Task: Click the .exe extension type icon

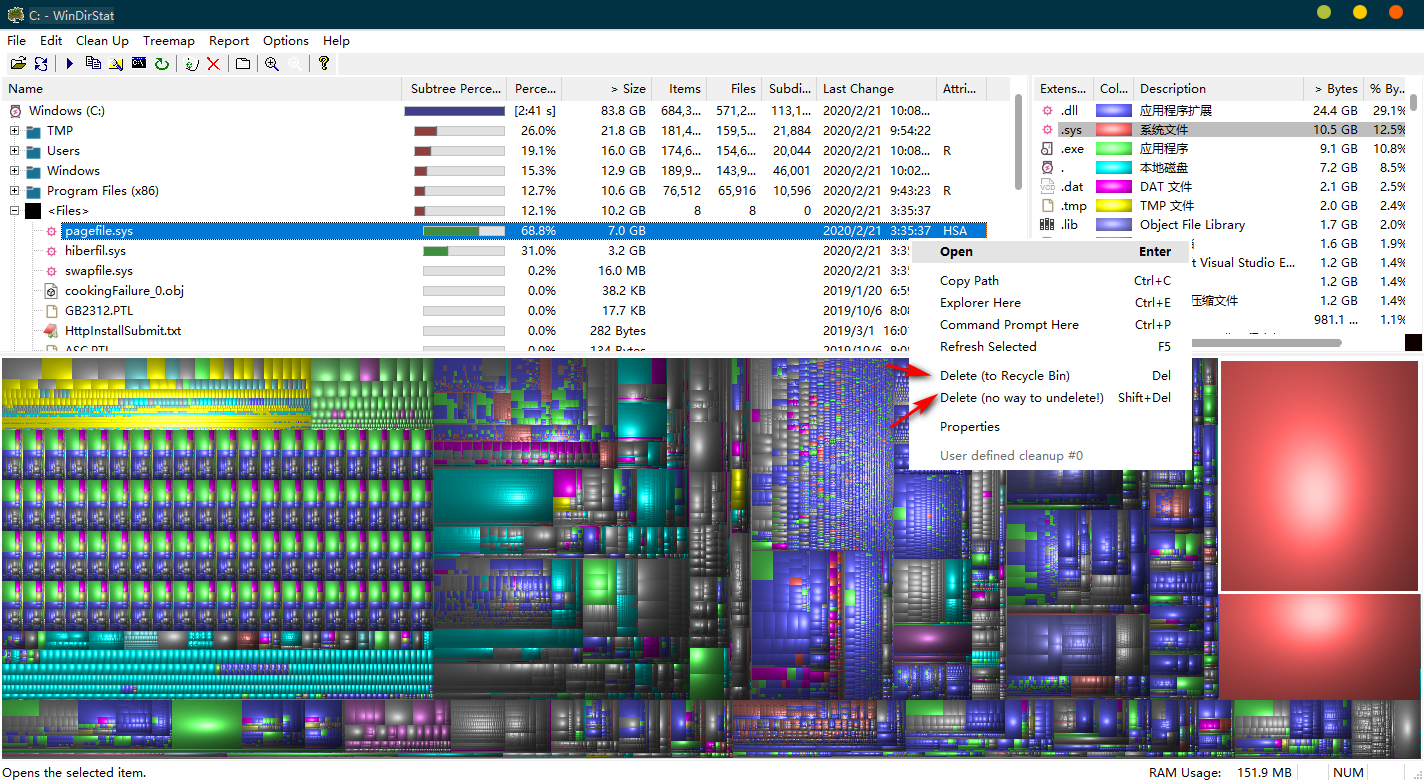Action: pos(1048,149)
